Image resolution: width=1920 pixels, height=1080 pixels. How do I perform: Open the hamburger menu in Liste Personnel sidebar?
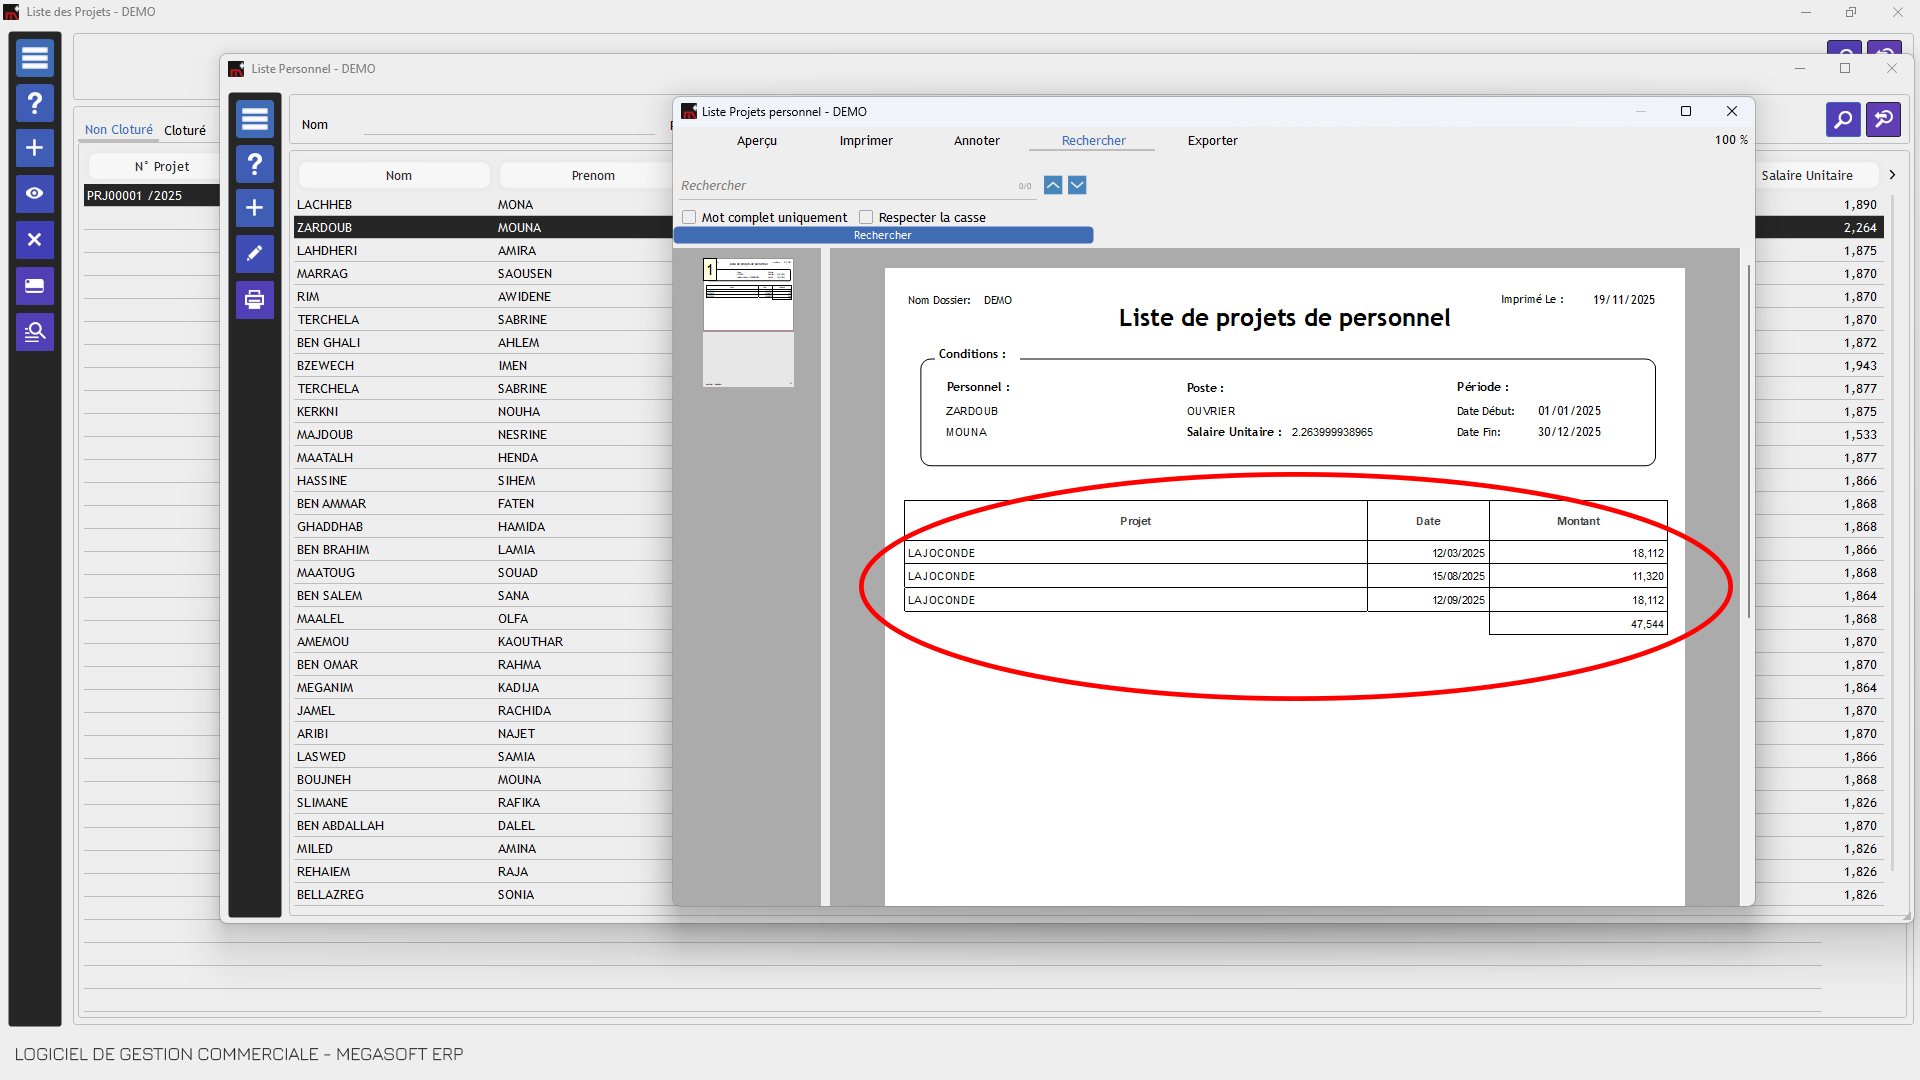click(255, 119)
